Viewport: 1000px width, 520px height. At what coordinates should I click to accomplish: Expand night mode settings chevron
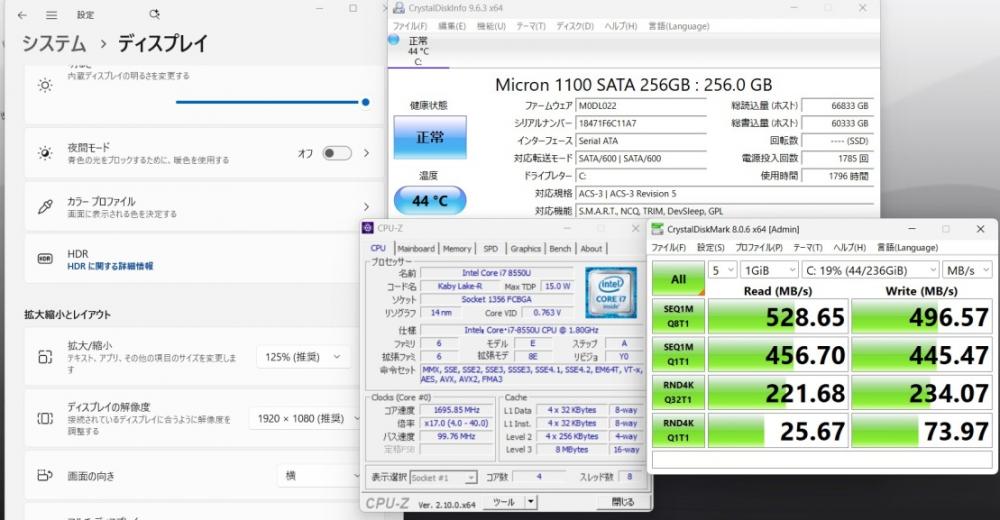click(366, 153)
